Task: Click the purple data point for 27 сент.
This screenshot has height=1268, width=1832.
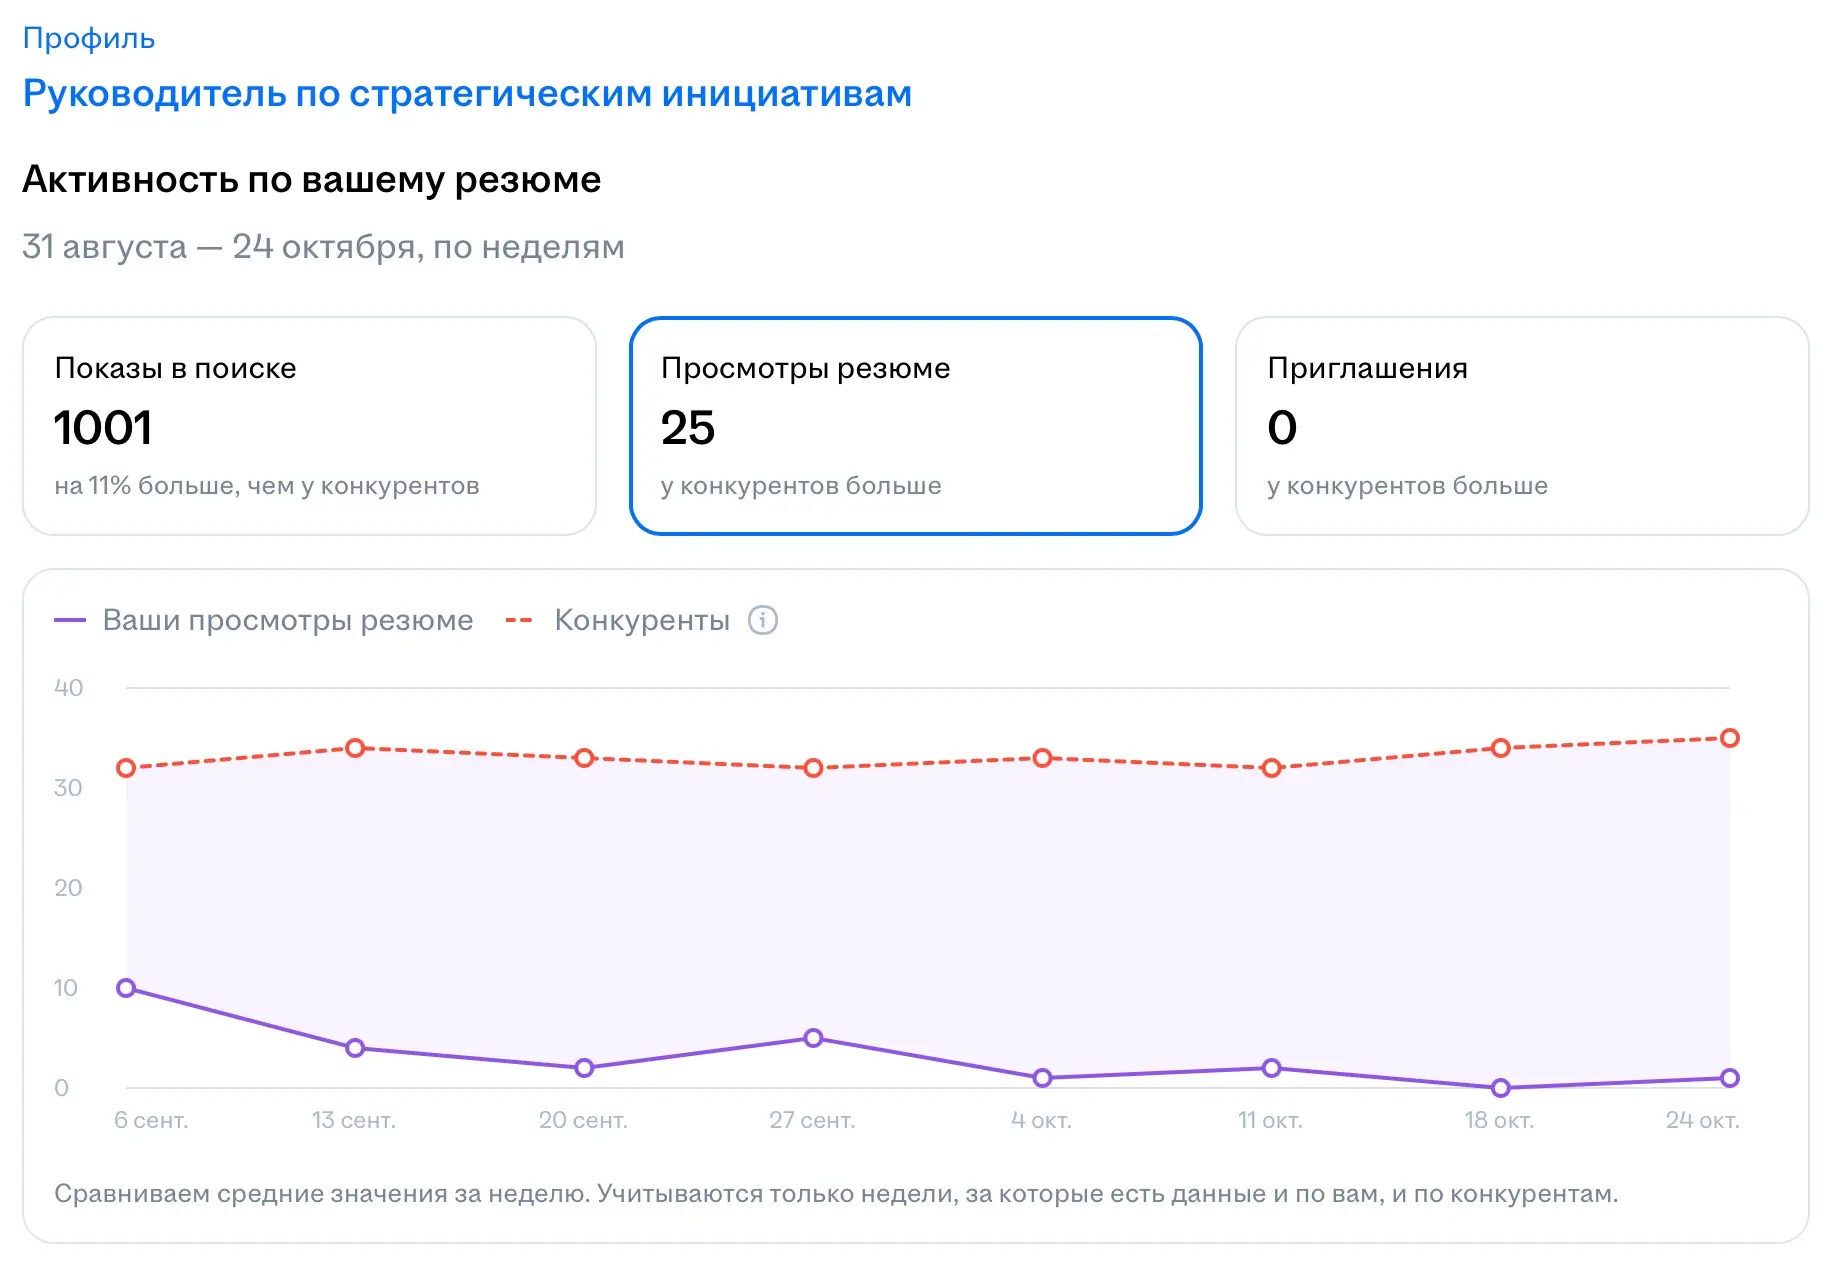Action: 814,1038
